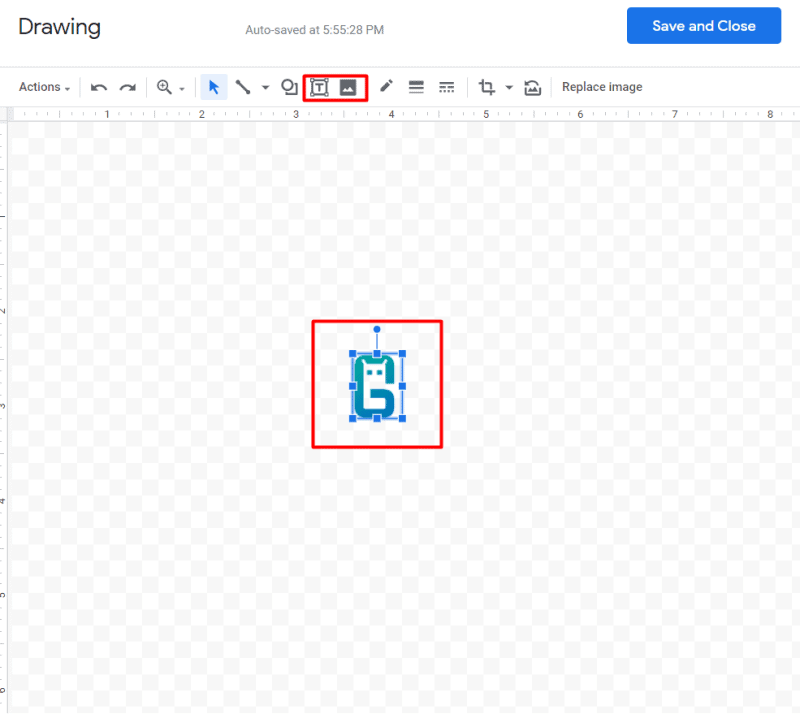Click the selected G logo image
Screen dimensions: 800x714
[376, 386]
